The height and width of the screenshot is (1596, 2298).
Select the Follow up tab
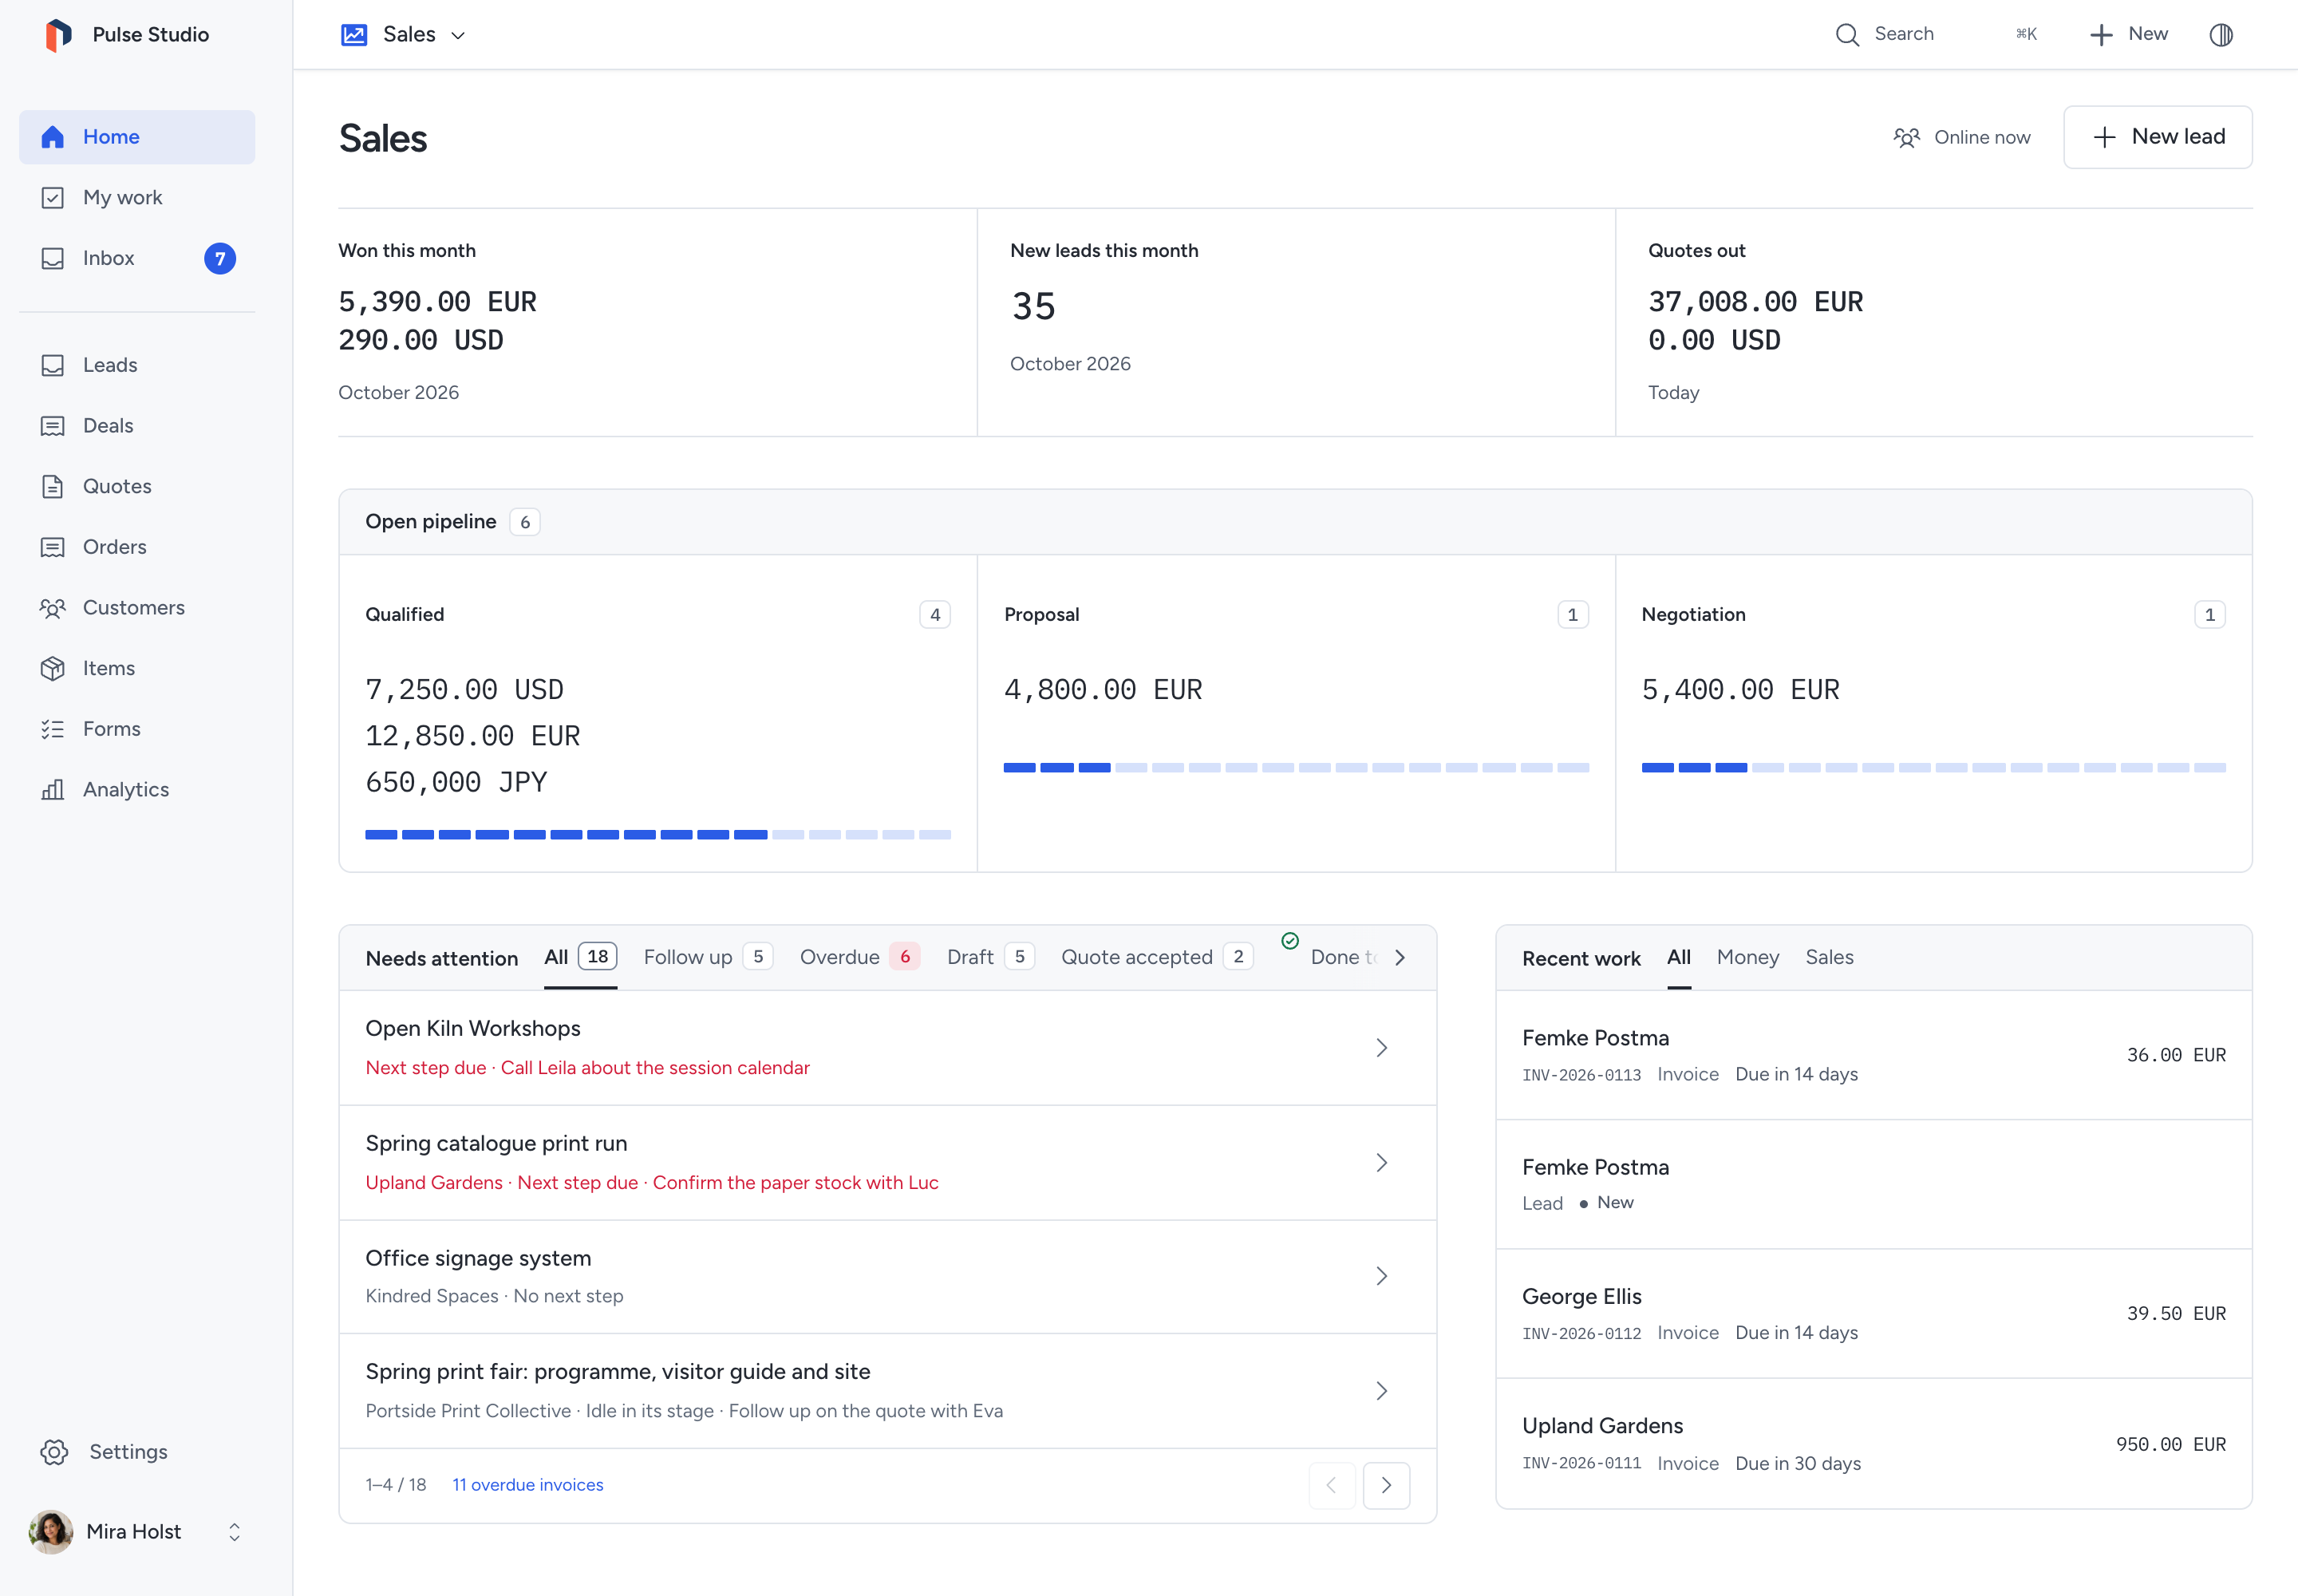point(708,957)
